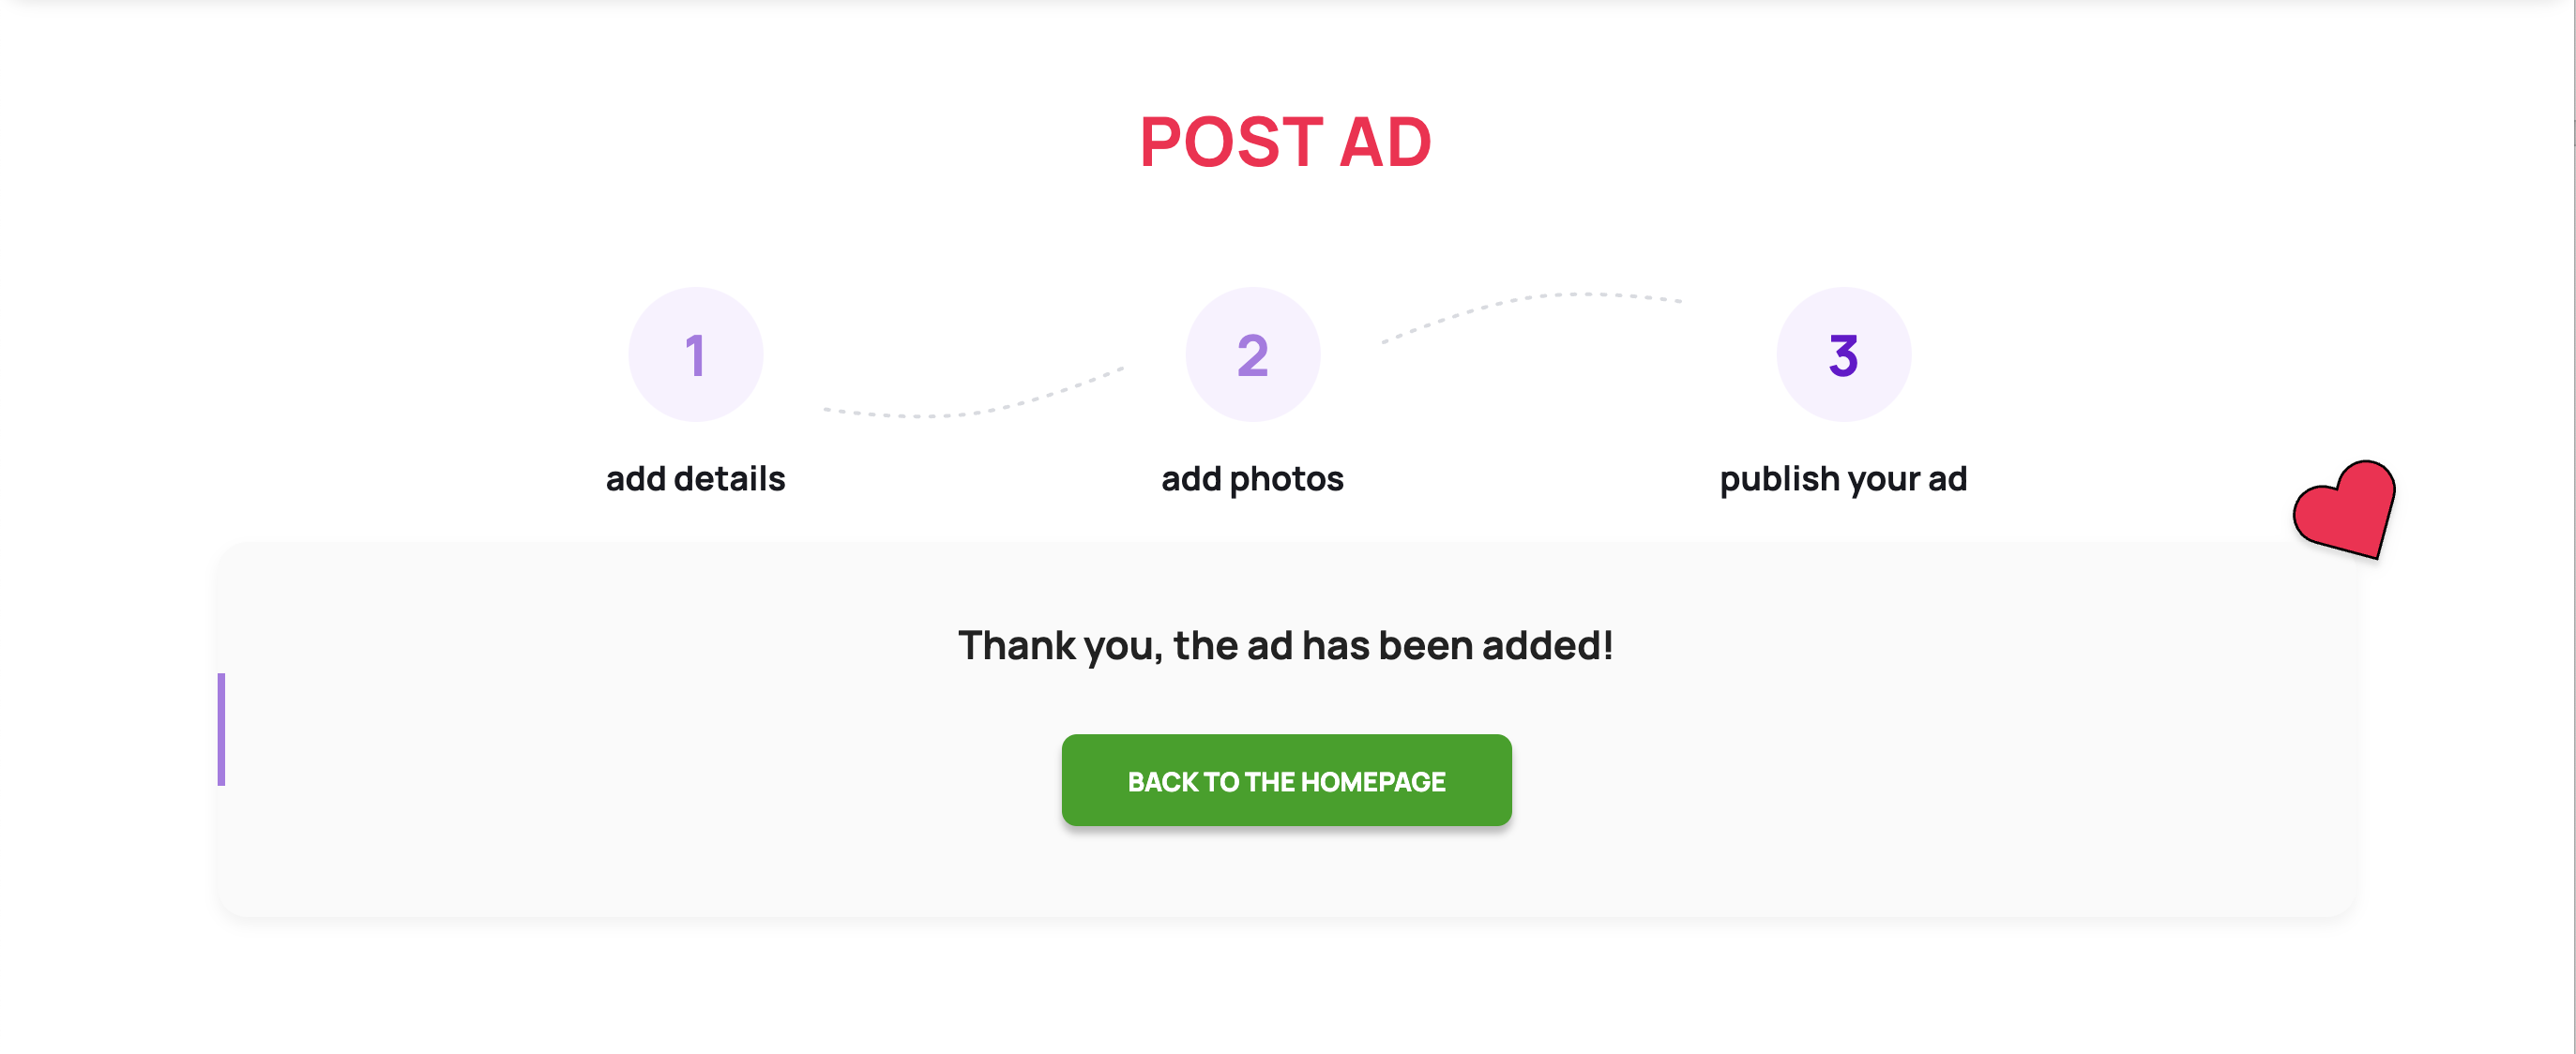The width and height of the screenshot is (2576, 1054).
Task: Select the "add photos" step label
Action: pyautogui.click(x=1252, y=480)
